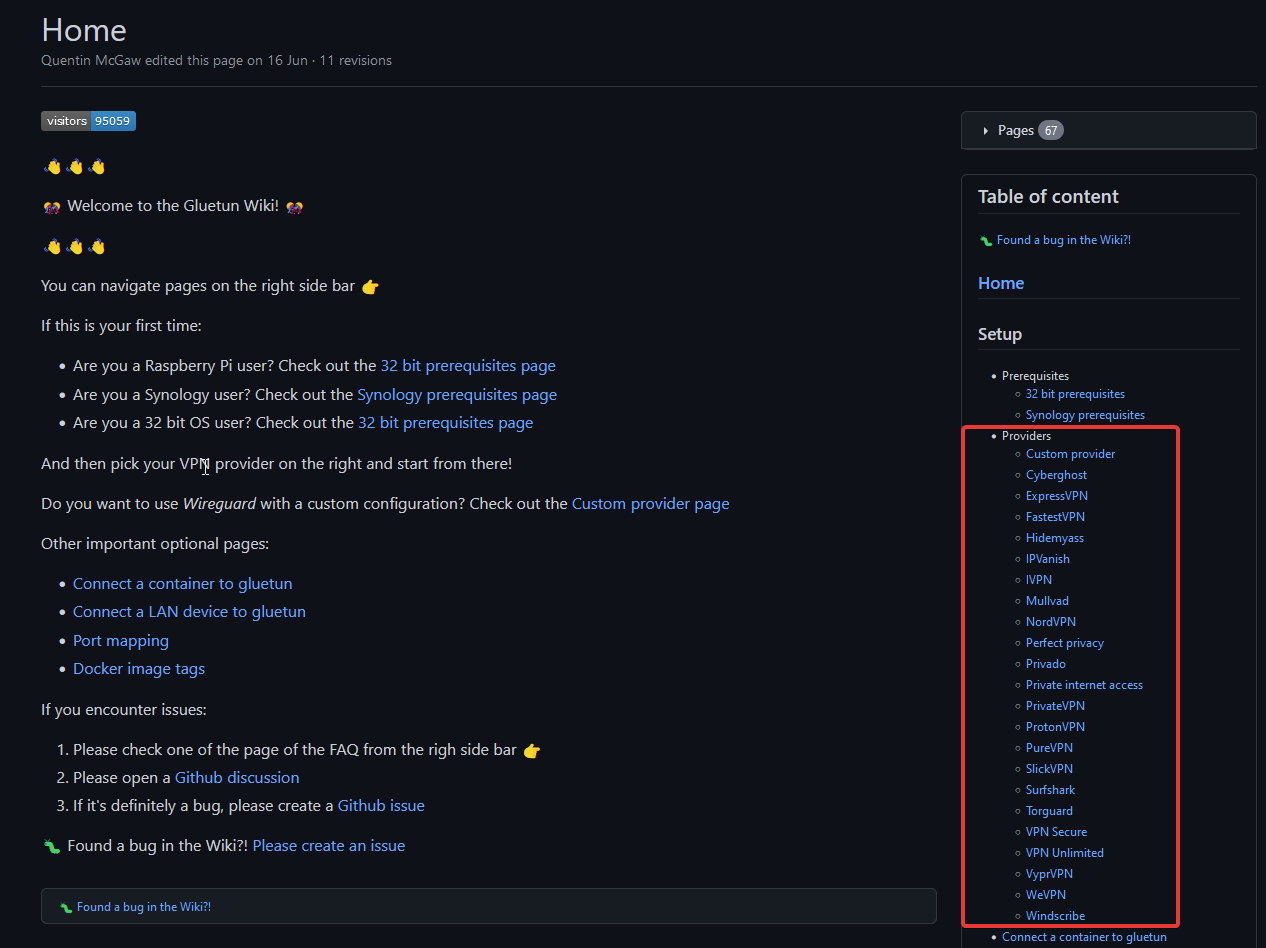The image size is (1266, 948).
Task: Go to the Port mapping page
Action: click(x=121, y=641)
